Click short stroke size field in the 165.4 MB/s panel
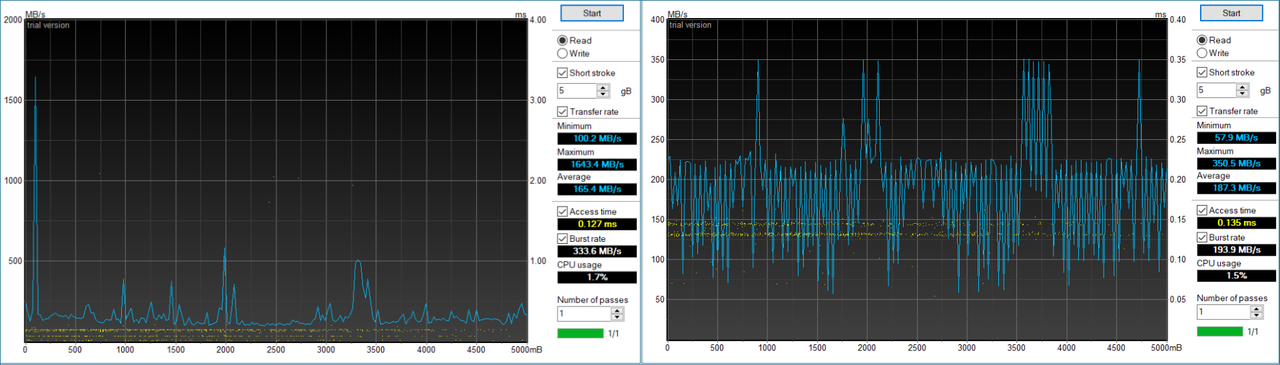1280x365 pixels. click(x=577, y=90)
